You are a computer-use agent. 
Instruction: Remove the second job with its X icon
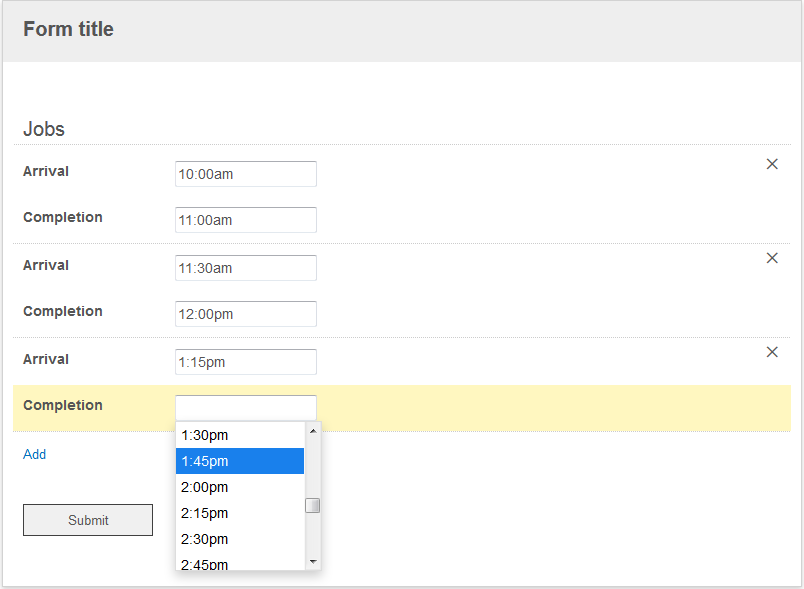(772, 258)
